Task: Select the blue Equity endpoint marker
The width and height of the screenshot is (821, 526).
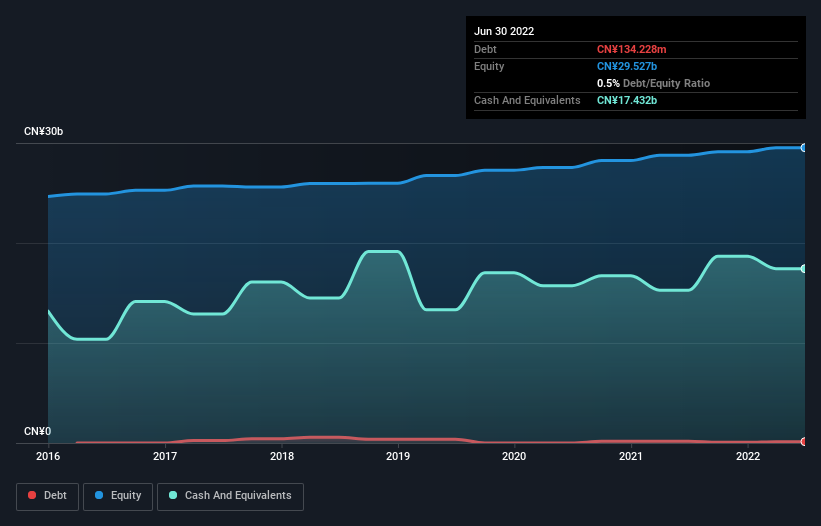Action: [x=803, y=148]
